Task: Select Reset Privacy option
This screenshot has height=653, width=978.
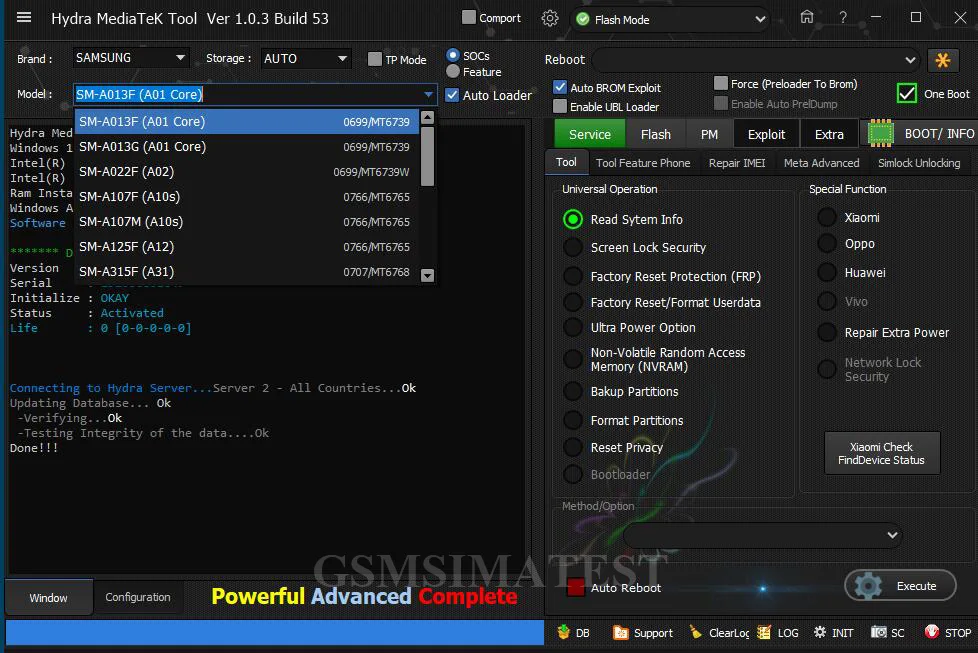Action: pyautogui.click(x=573, y=447)
